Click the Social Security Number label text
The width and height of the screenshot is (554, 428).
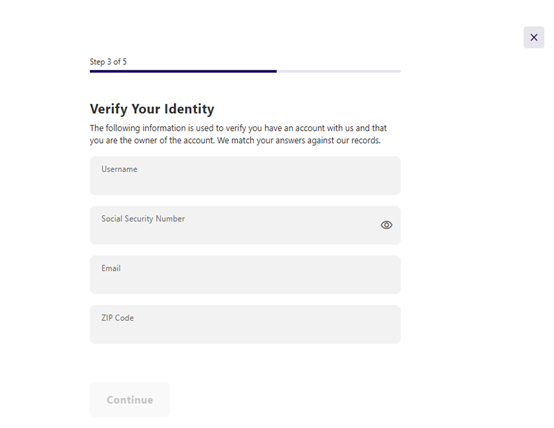pos(143,219)
